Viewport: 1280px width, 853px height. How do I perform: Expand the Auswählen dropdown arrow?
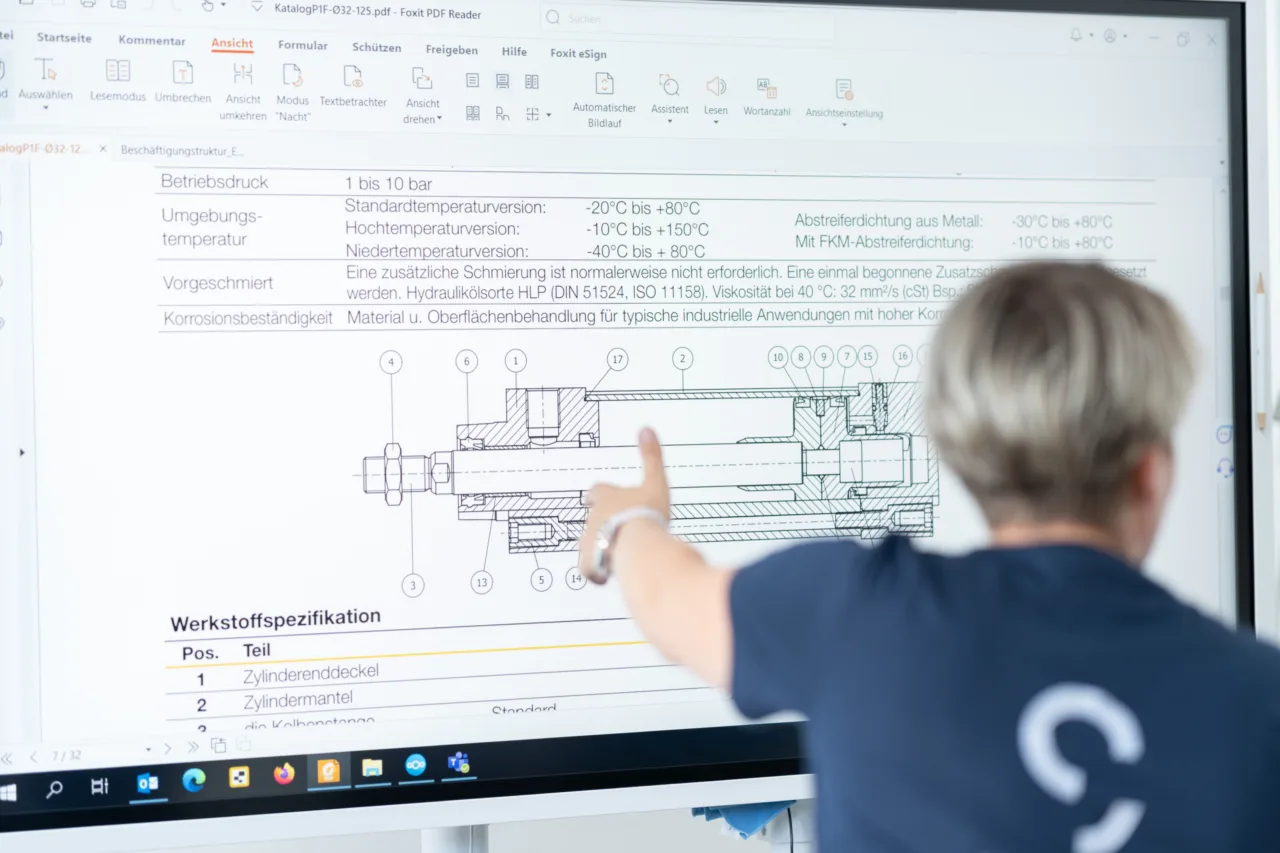45,108
